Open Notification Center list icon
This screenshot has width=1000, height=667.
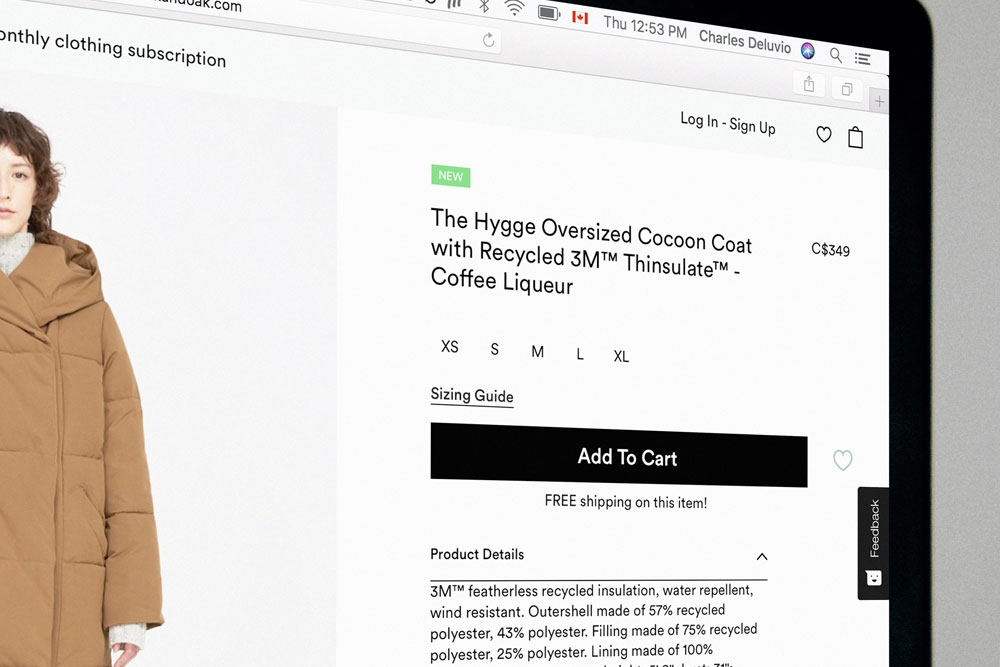pyautogui.click(x=863, y=59)
